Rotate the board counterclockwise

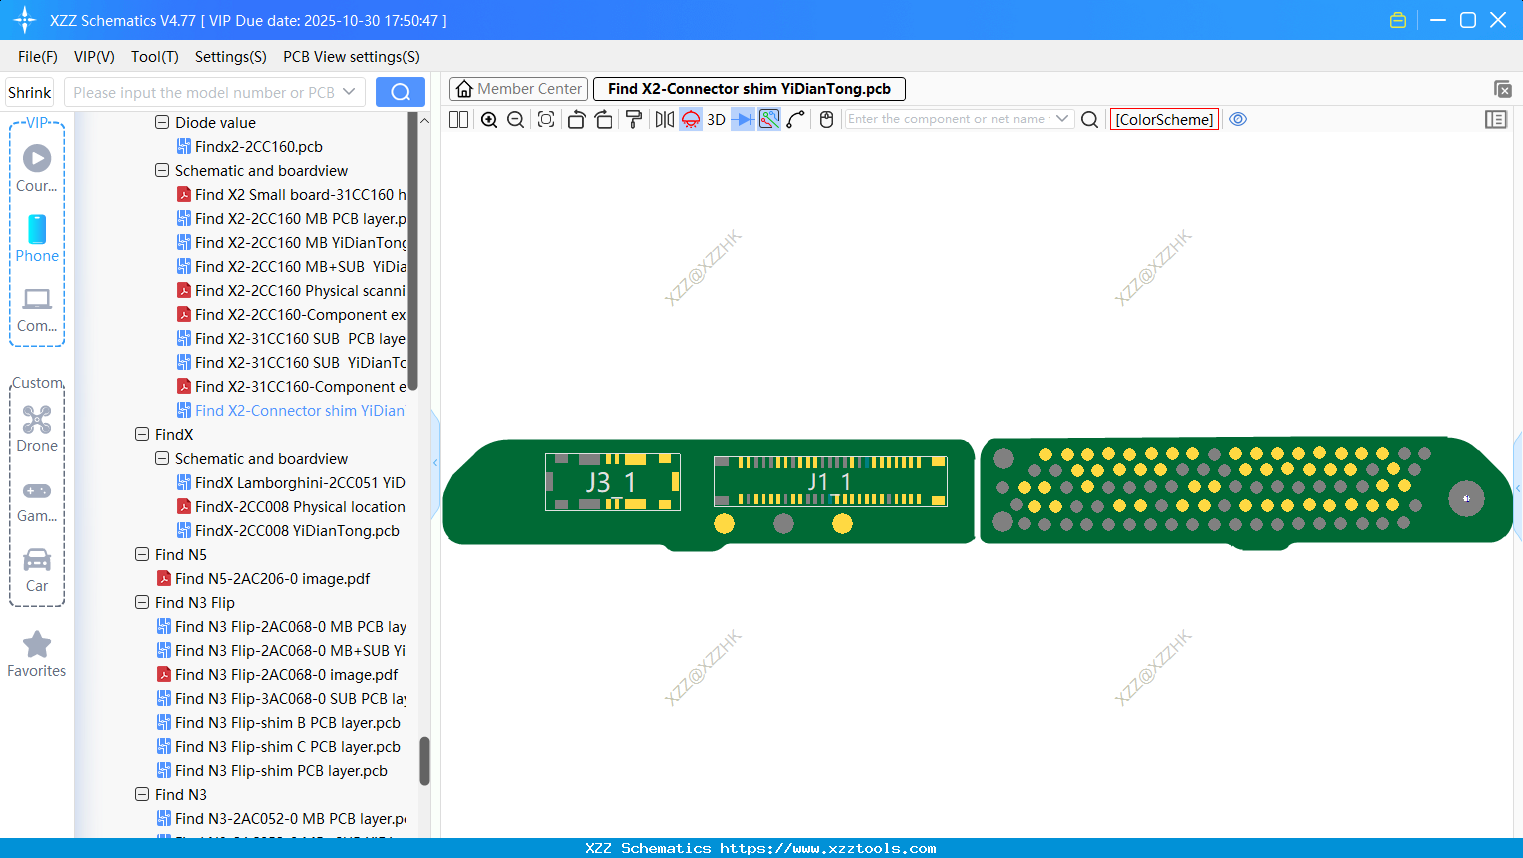click(x=576, y=119)
